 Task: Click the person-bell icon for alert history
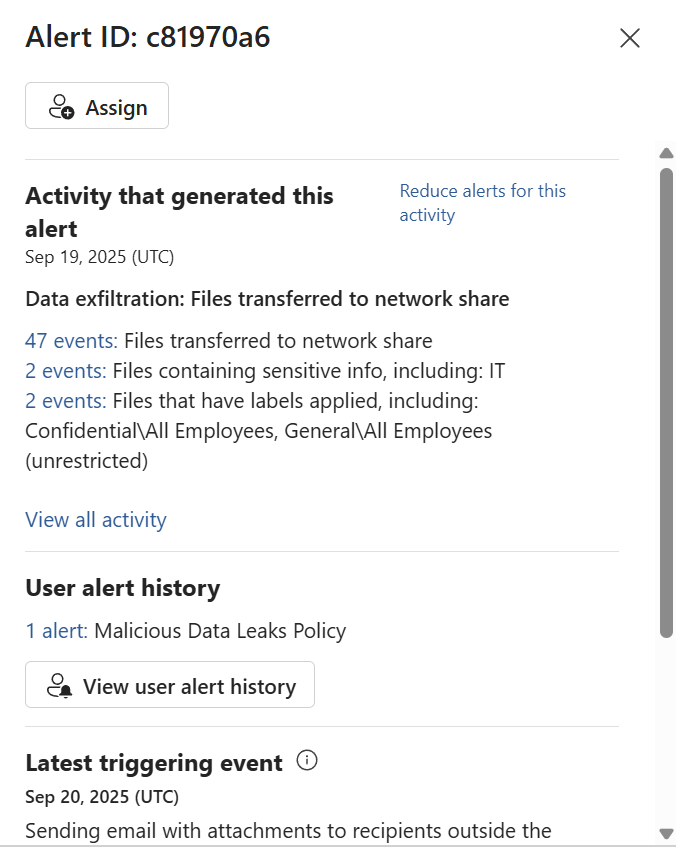pos(60,686)
